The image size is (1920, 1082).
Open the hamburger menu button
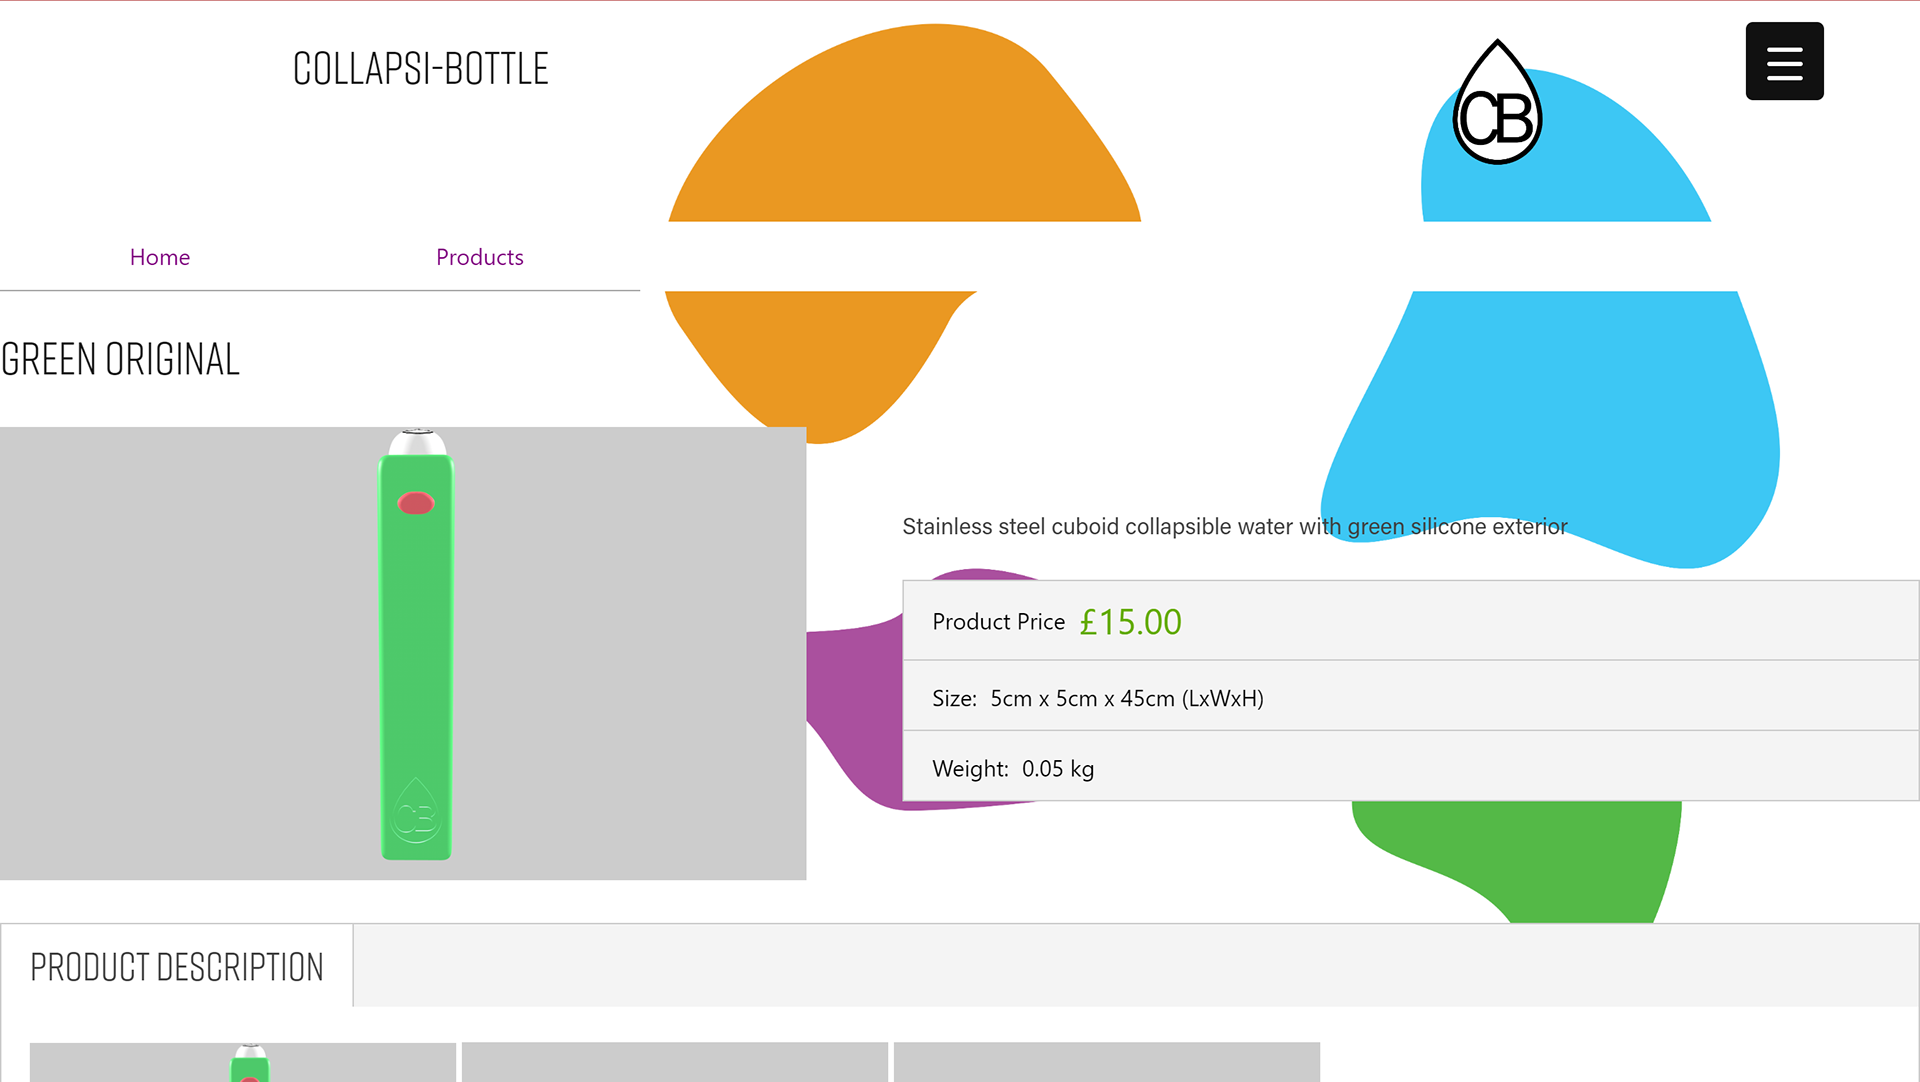[1784, 61]
